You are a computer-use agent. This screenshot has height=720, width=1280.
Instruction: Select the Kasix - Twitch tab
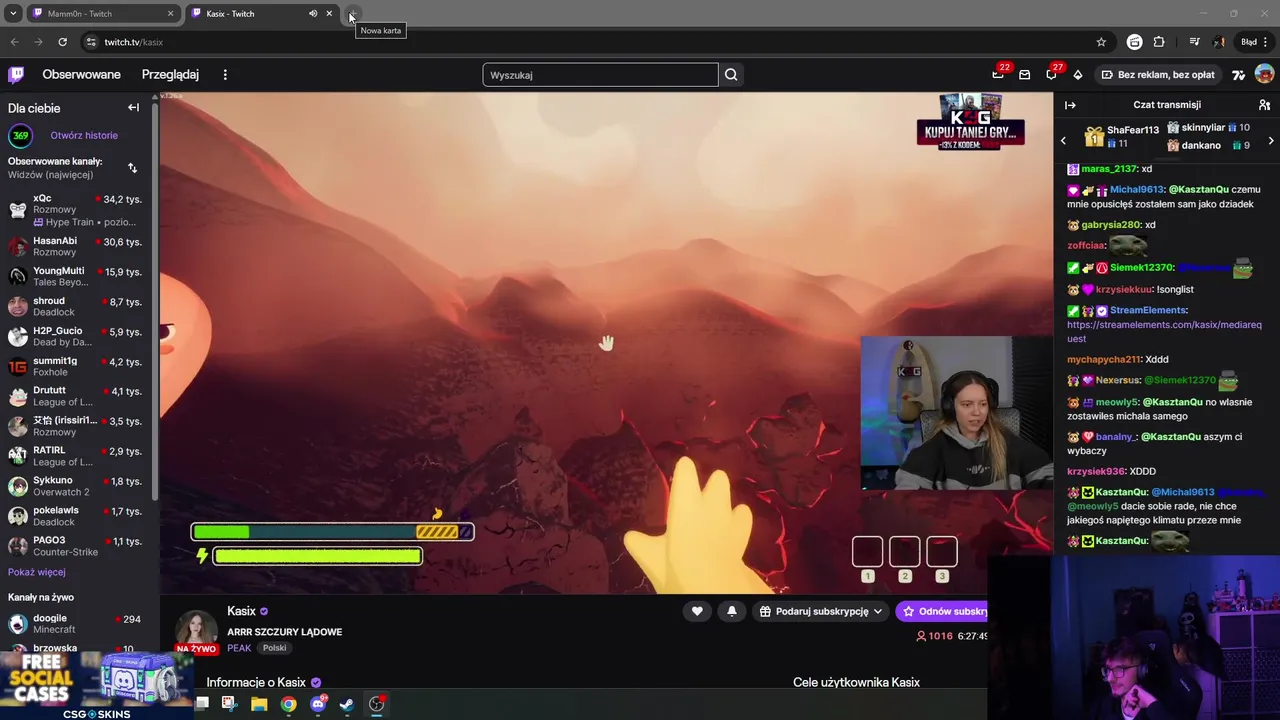point(261,14)
